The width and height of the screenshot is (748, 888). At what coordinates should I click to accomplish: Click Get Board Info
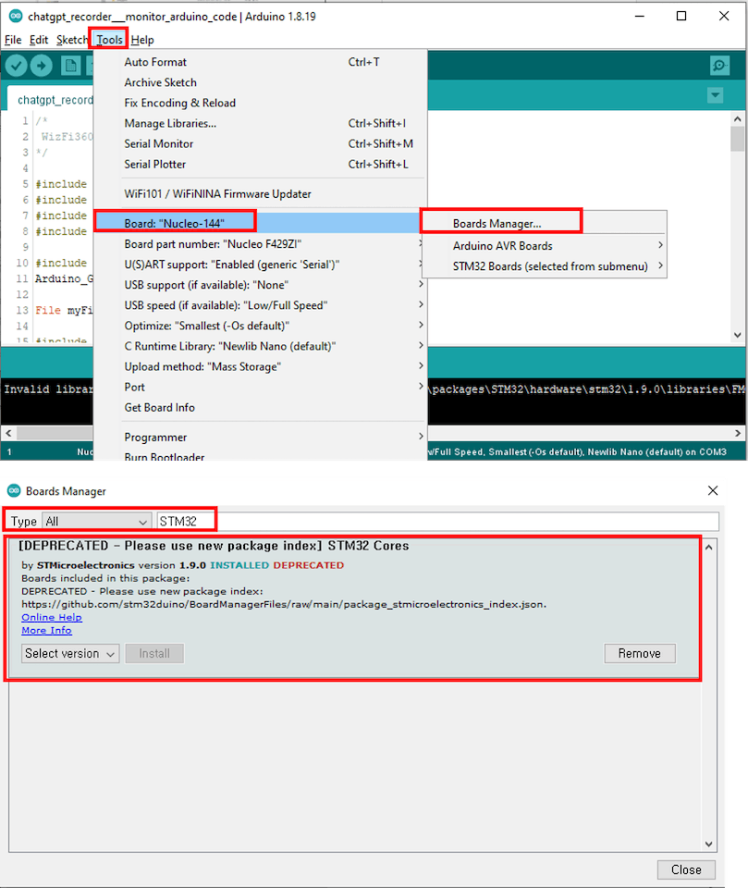260,407
